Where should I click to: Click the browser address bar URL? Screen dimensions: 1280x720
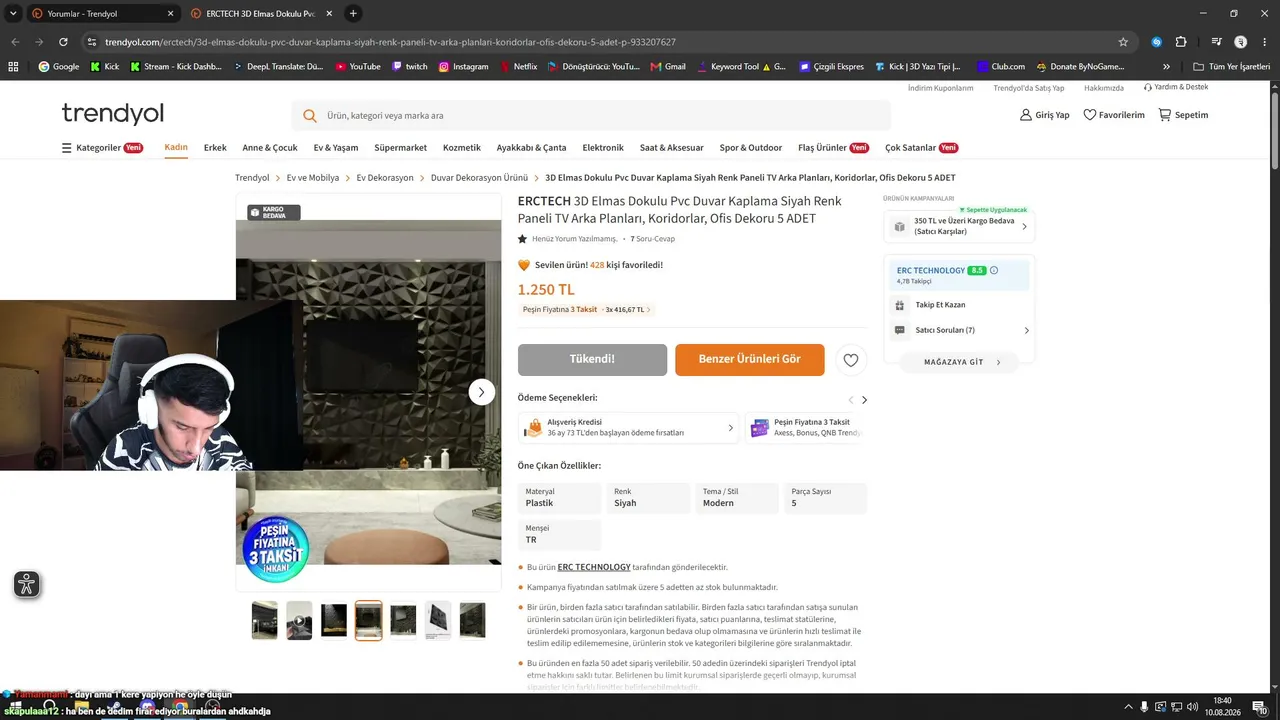(x=390, y=42)
